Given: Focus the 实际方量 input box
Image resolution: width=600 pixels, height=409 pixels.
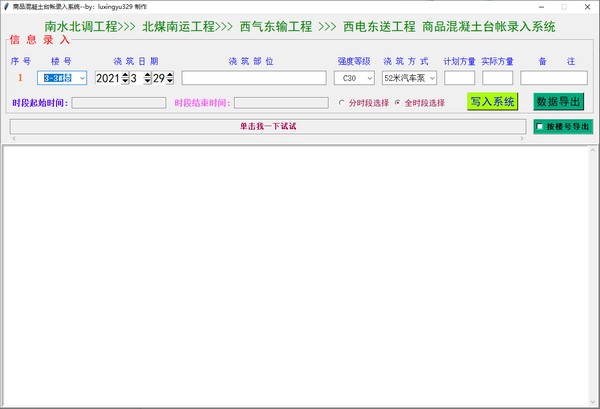Looking at the screenshot, I should (497, 78).
